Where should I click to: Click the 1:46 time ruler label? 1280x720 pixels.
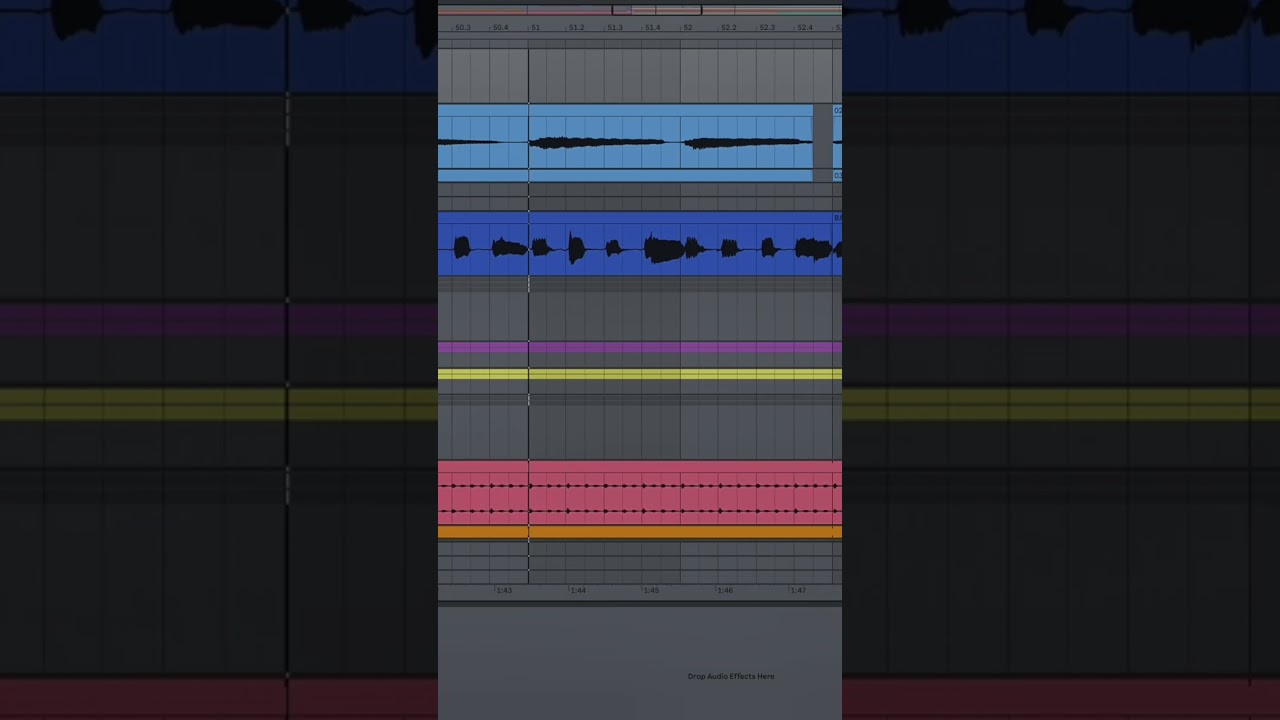click(x=725, y=591)
